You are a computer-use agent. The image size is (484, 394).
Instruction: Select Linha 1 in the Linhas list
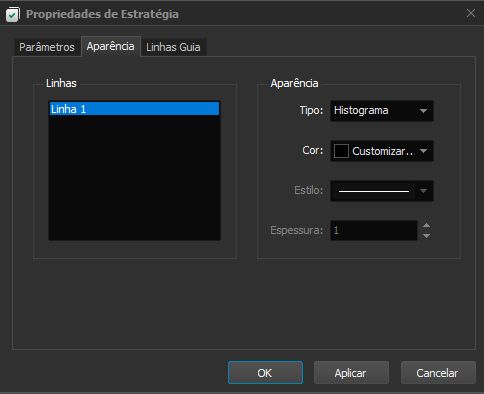pos(134,109)
